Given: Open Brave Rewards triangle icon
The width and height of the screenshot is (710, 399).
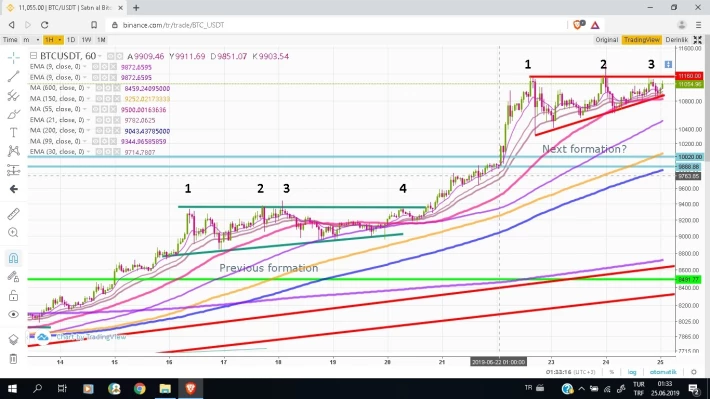Looking at the screenshot, I should pos(595,25).
